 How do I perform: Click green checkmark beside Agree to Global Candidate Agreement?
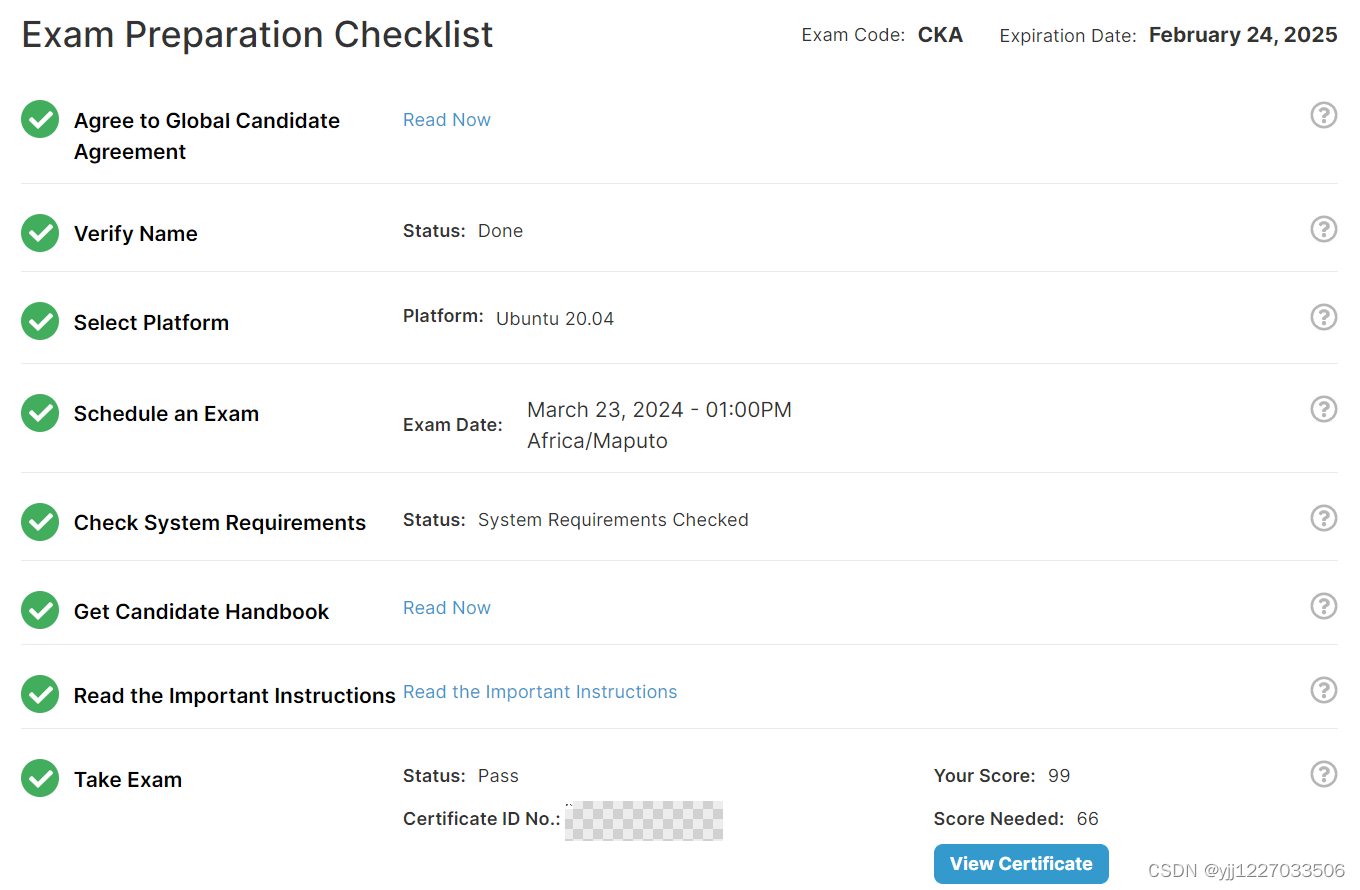coord(40,120)
